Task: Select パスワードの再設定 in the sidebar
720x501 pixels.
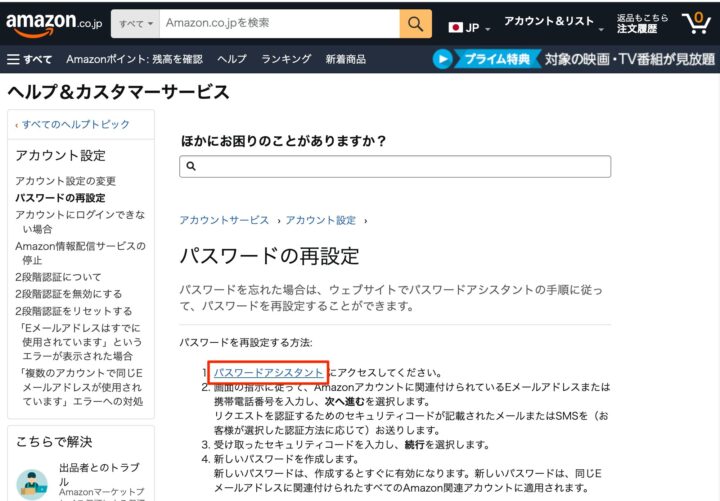Action: tap(60, 198)
